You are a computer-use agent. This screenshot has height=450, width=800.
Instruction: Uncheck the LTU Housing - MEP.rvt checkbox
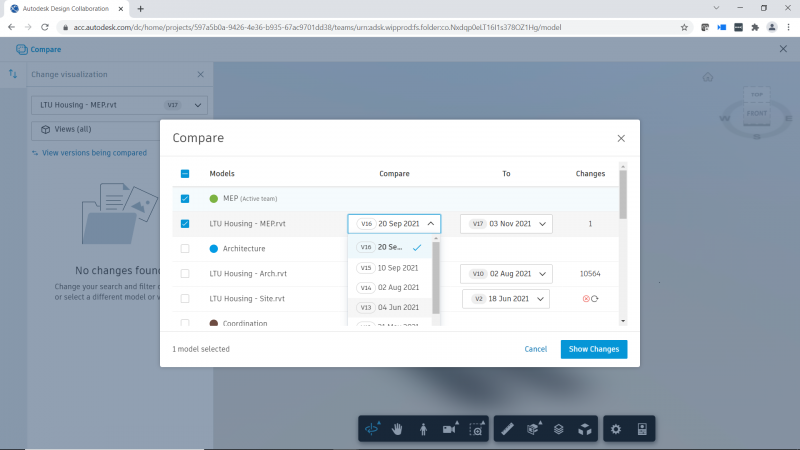click(x=185, y=224)
